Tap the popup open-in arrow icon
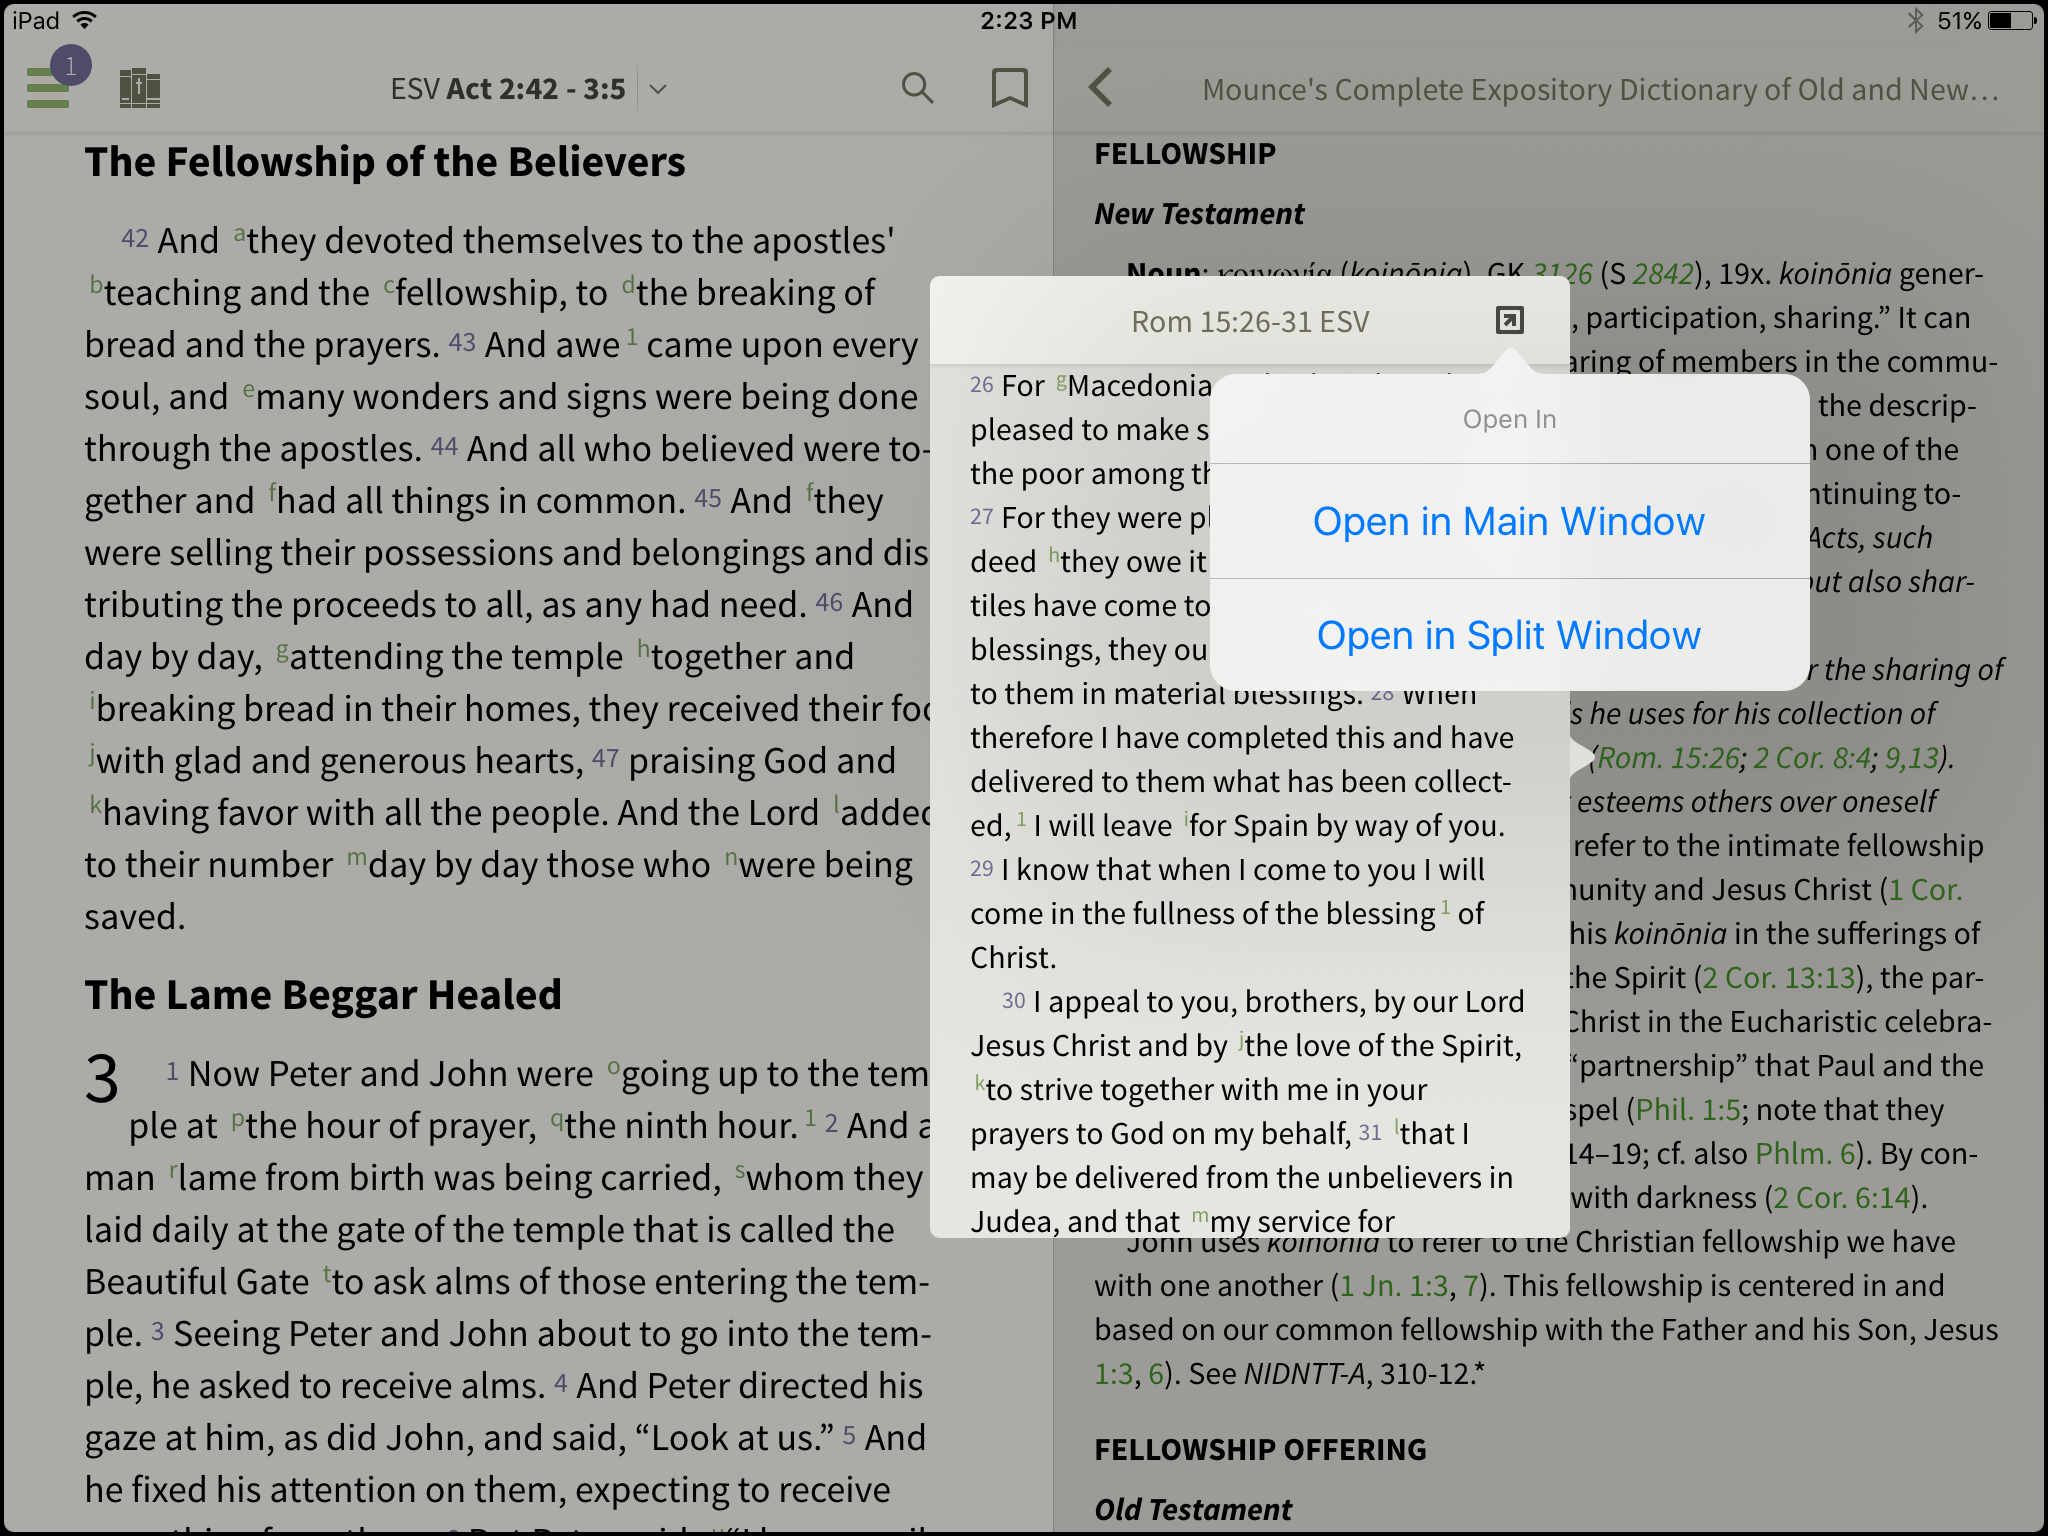This screenshot has width=2048, height=1536. pos(1509,320)
